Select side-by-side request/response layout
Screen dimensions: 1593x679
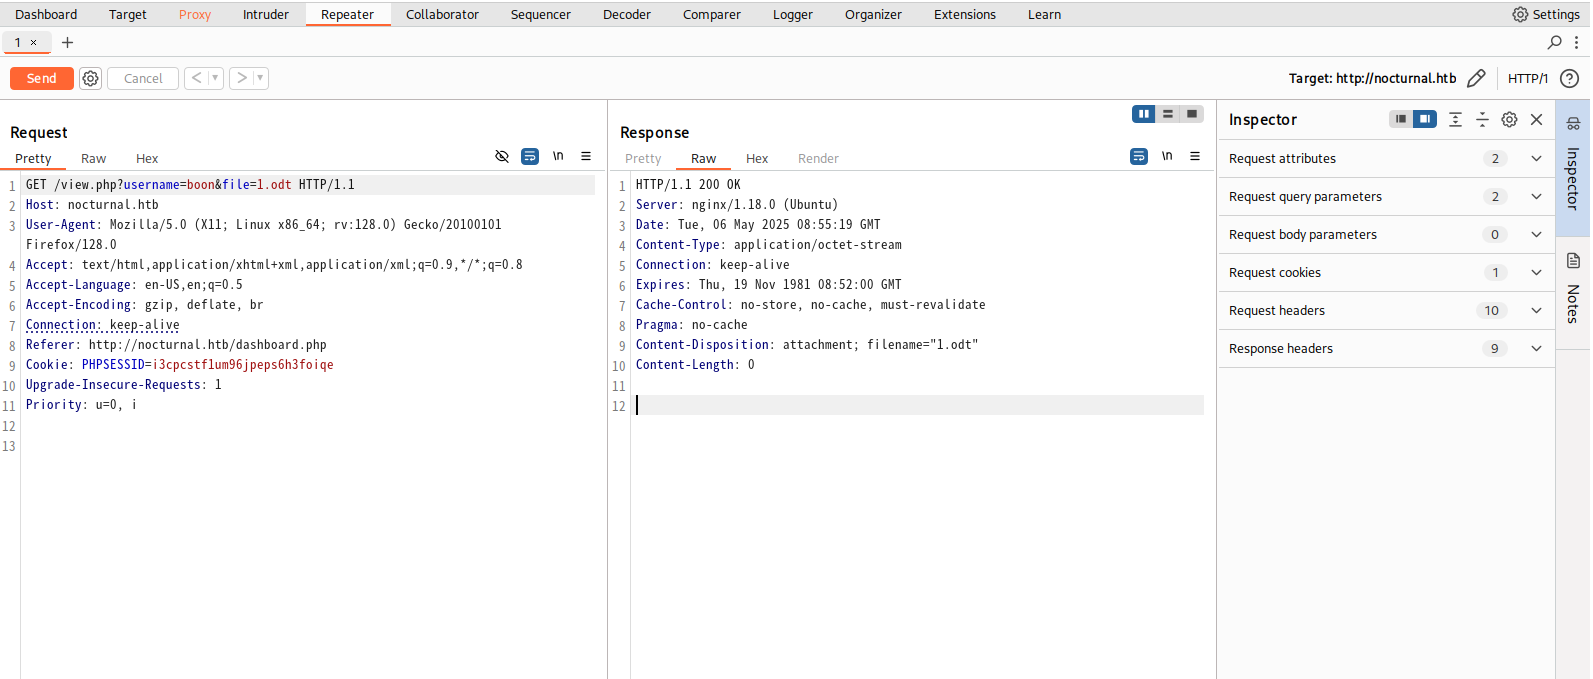click(1144, 114)
